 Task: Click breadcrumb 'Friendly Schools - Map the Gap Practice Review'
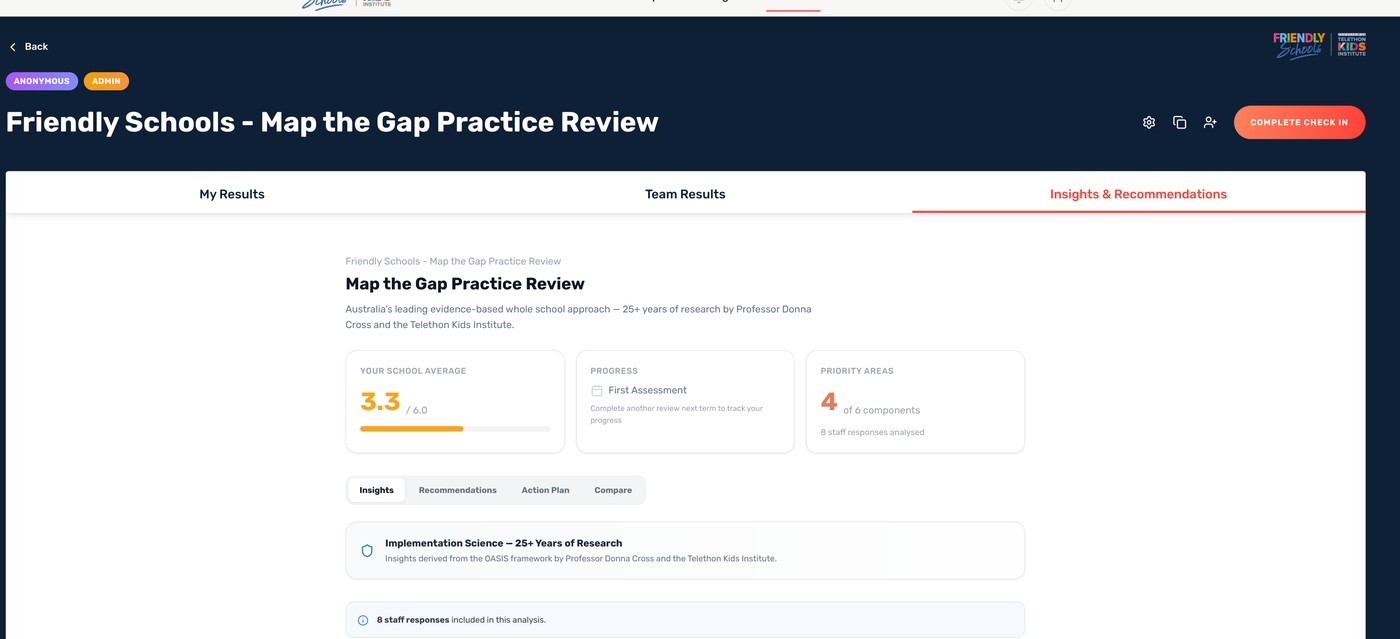pos(453,261)
